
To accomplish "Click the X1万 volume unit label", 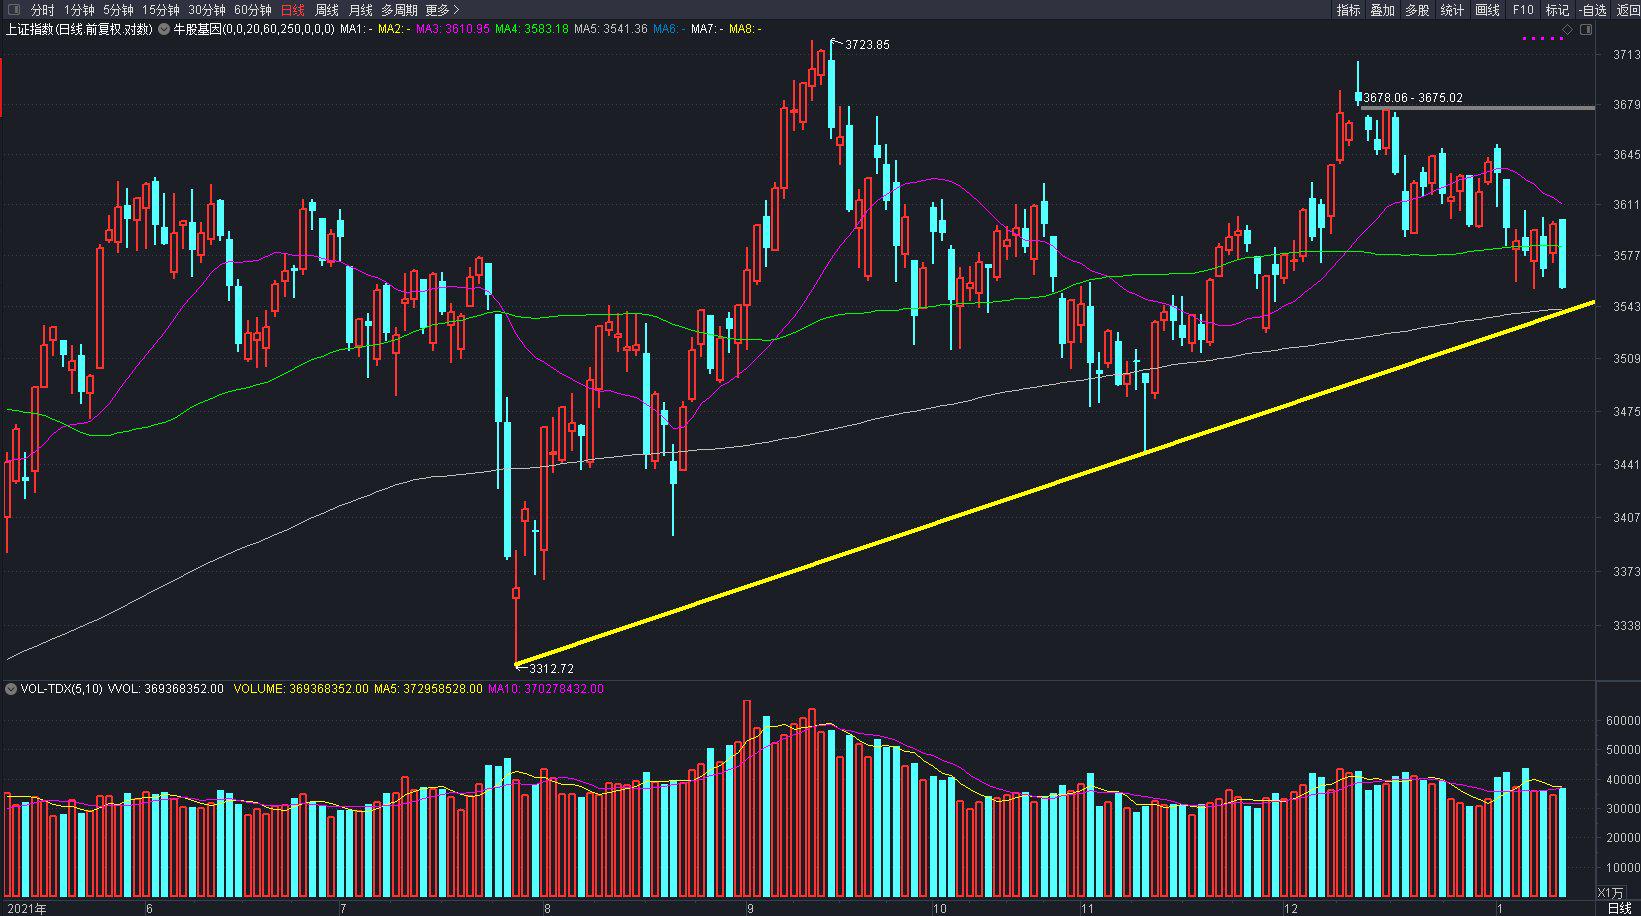I will point(1610,892).
